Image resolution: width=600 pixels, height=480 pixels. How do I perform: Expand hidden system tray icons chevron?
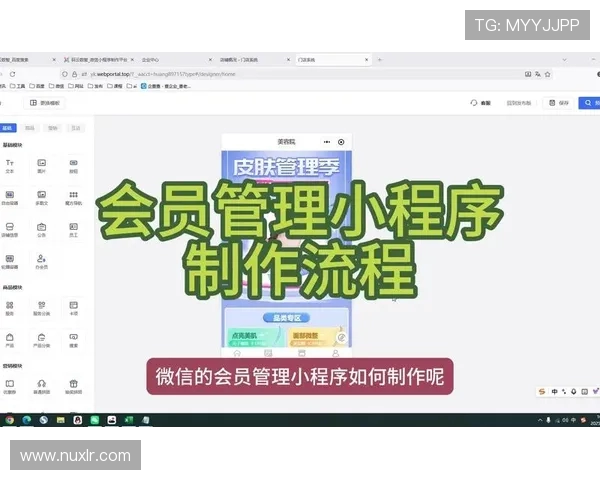[540, 420]
